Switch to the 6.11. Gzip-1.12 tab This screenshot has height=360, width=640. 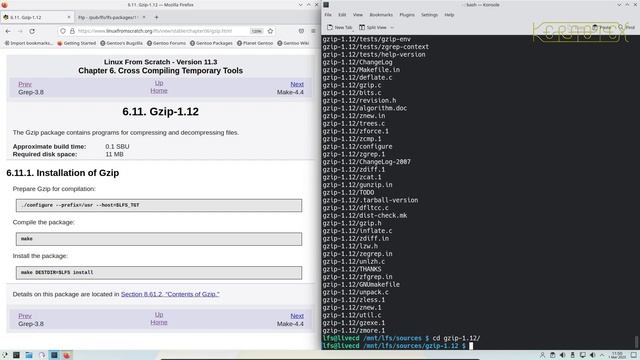point(37,18)
